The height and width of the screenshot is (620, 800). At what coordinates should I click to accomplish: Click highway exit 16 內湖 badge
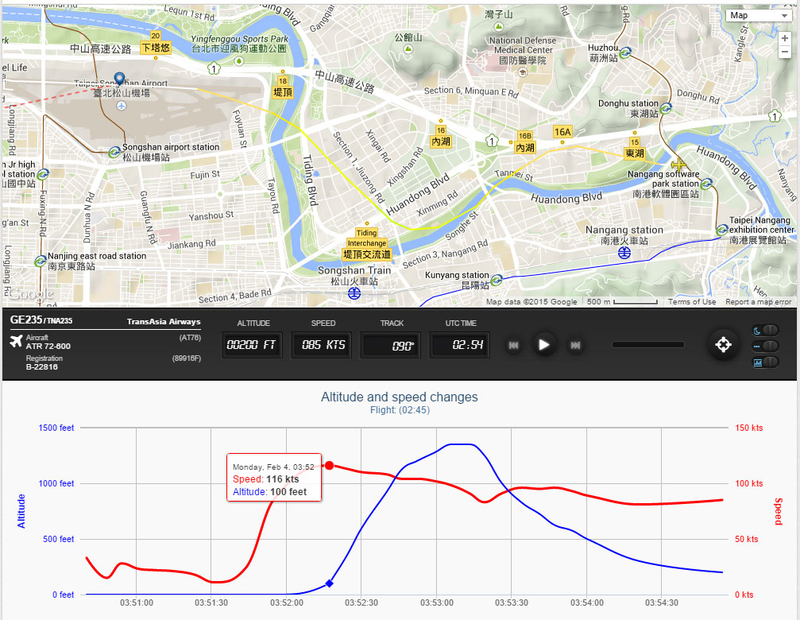(441, 137)
